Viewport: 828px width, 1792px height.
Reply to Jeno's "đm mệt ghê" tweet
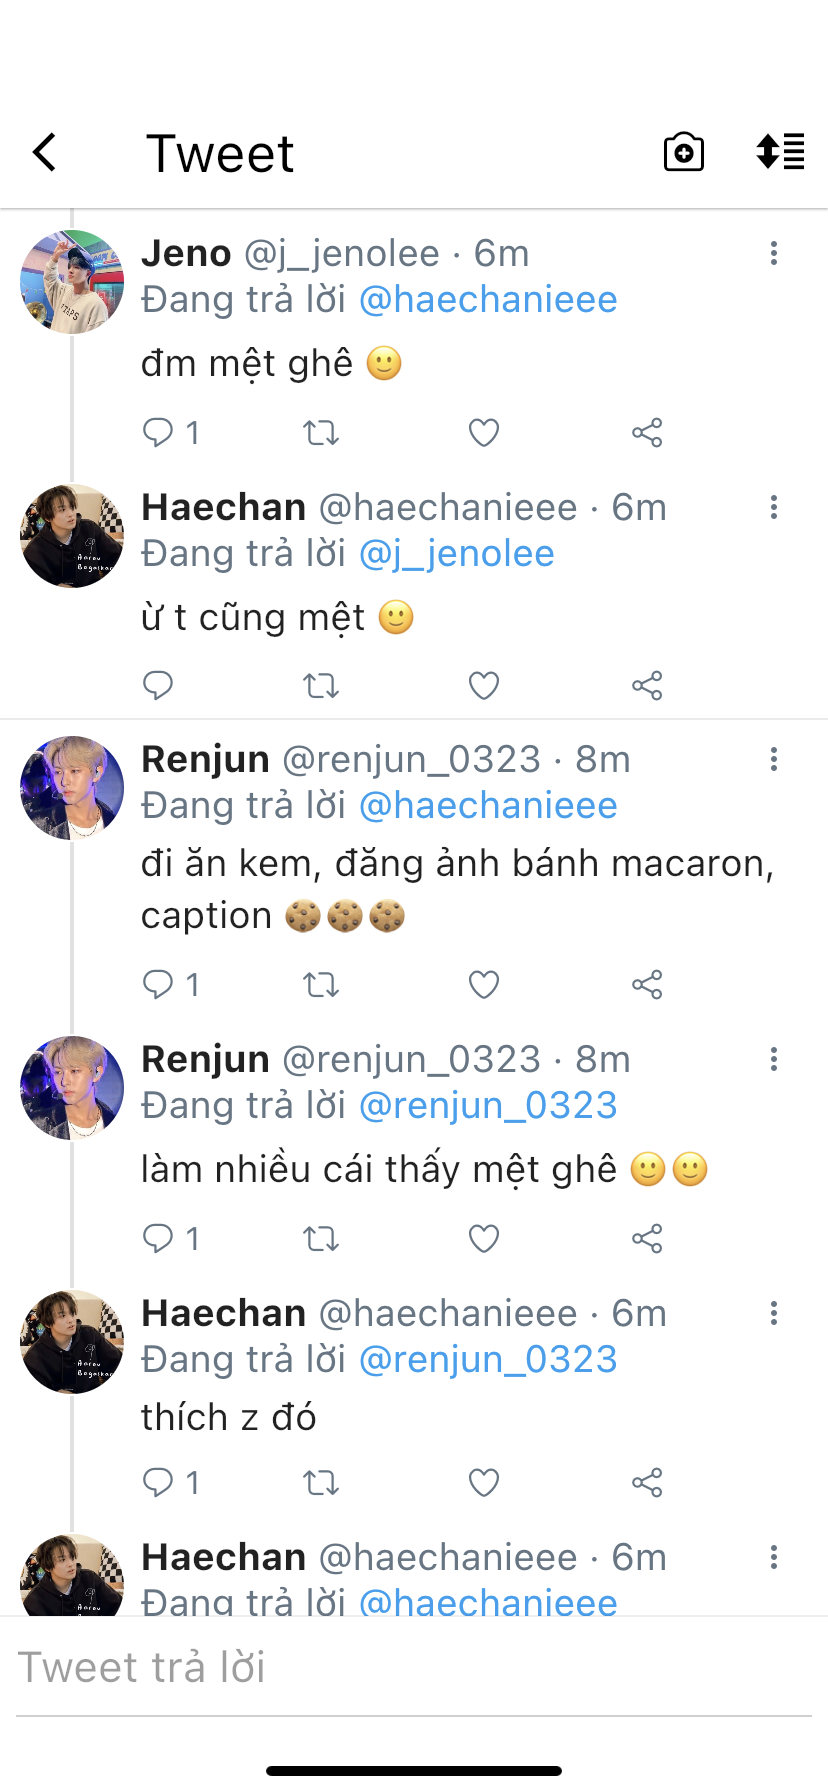pos(158,432)
